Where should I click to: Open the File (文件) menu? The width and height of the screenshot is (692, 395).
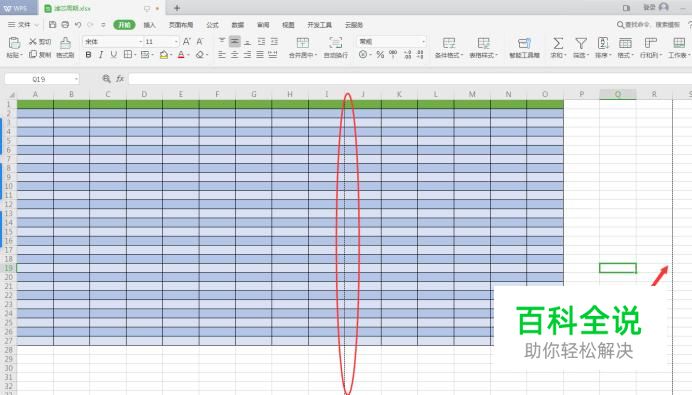point(23,25)
